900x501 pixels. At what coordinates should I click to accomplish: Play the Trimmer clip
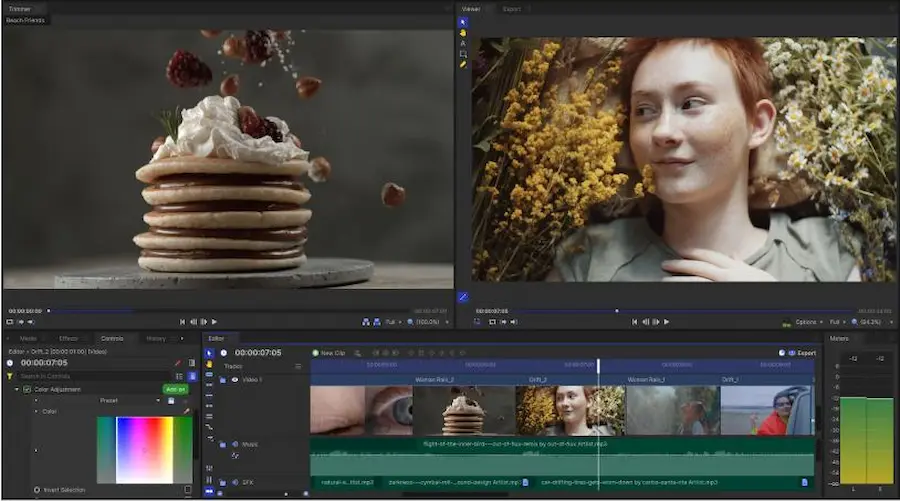point(214,322)
